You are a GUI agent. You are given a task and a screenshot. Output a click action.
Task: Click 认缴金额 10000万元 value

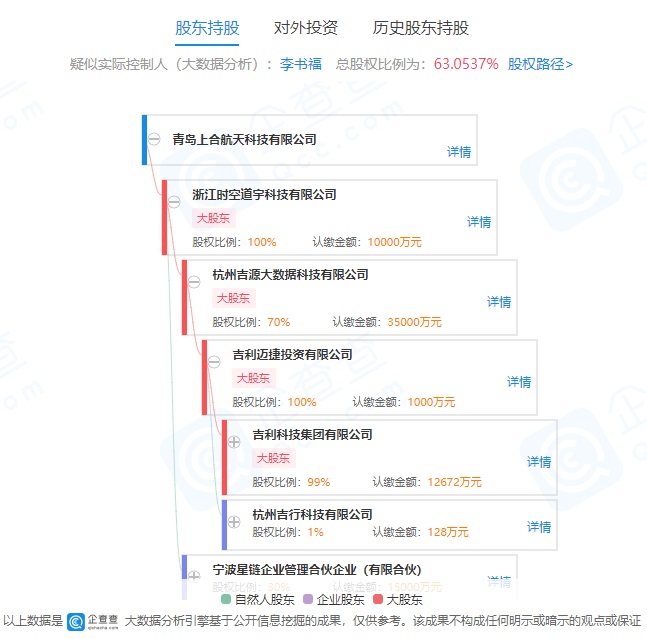(394, 242)
